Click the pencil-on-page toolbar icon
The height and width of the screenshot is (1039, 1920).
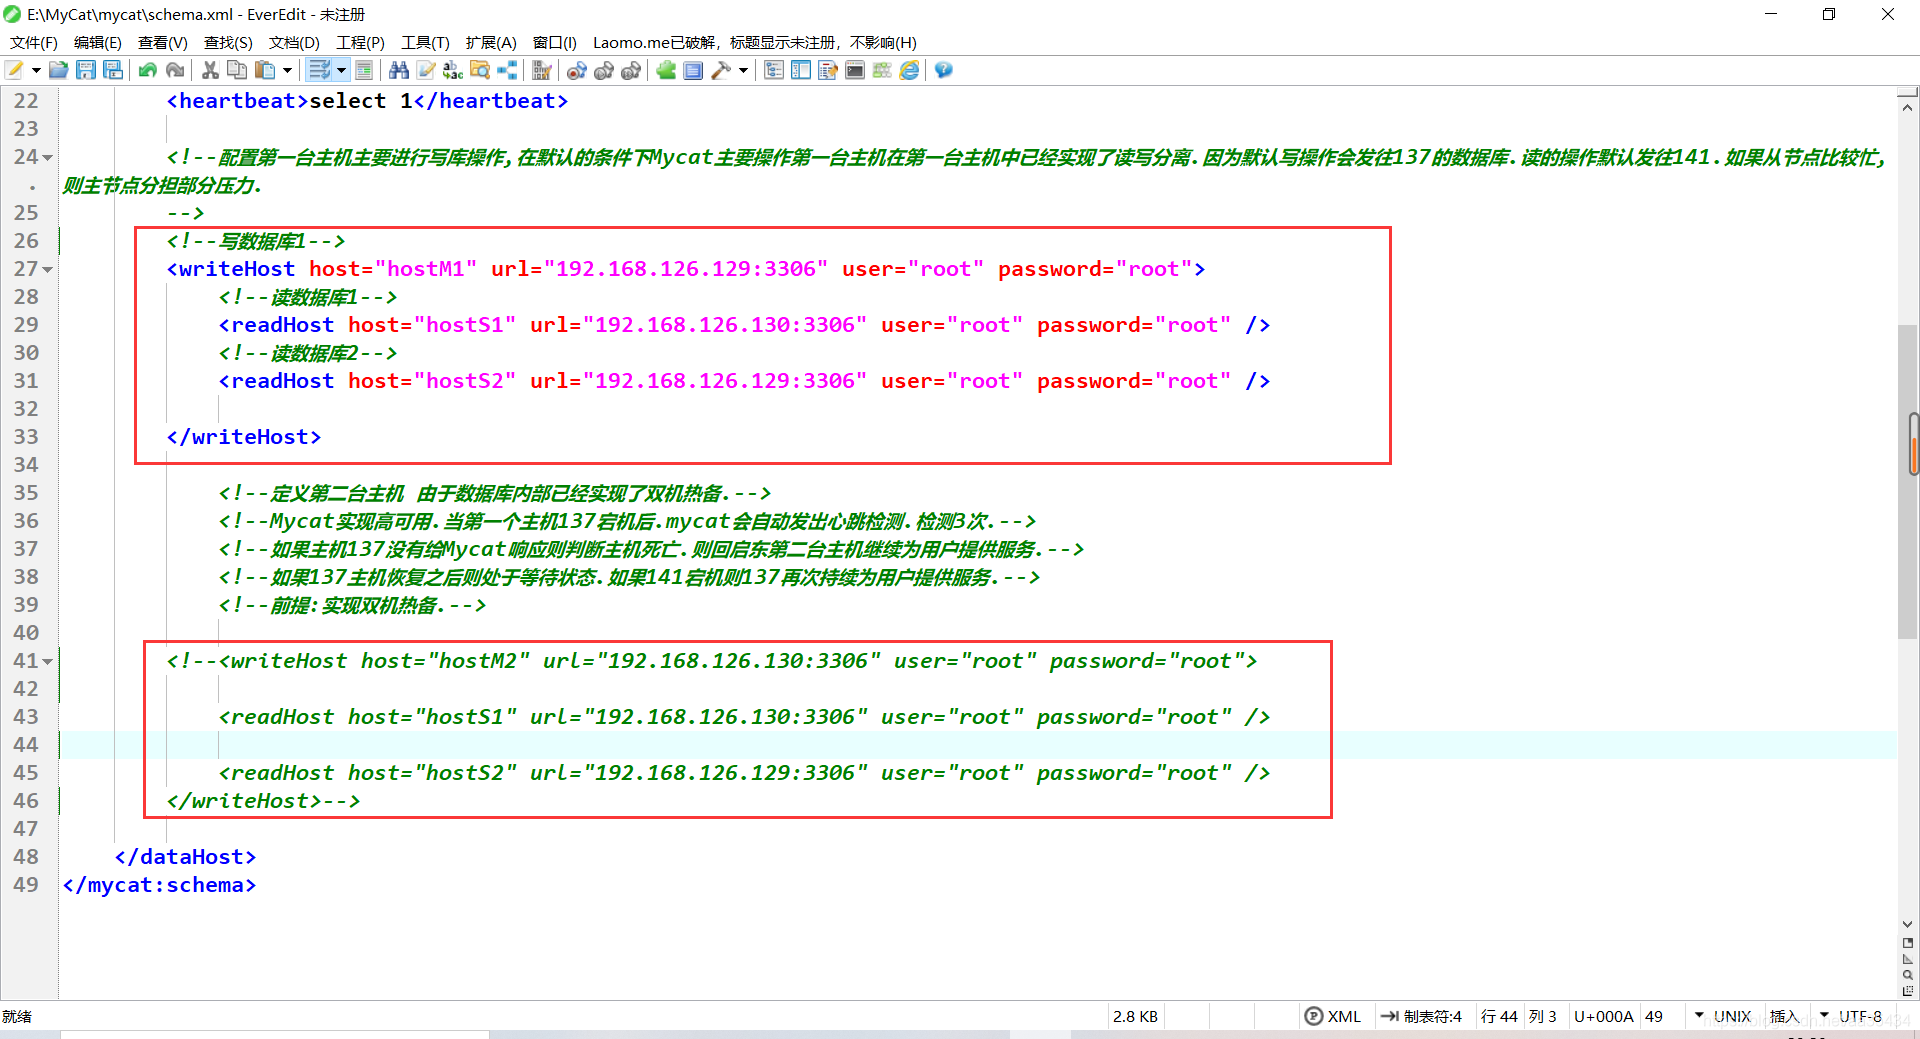426,70
